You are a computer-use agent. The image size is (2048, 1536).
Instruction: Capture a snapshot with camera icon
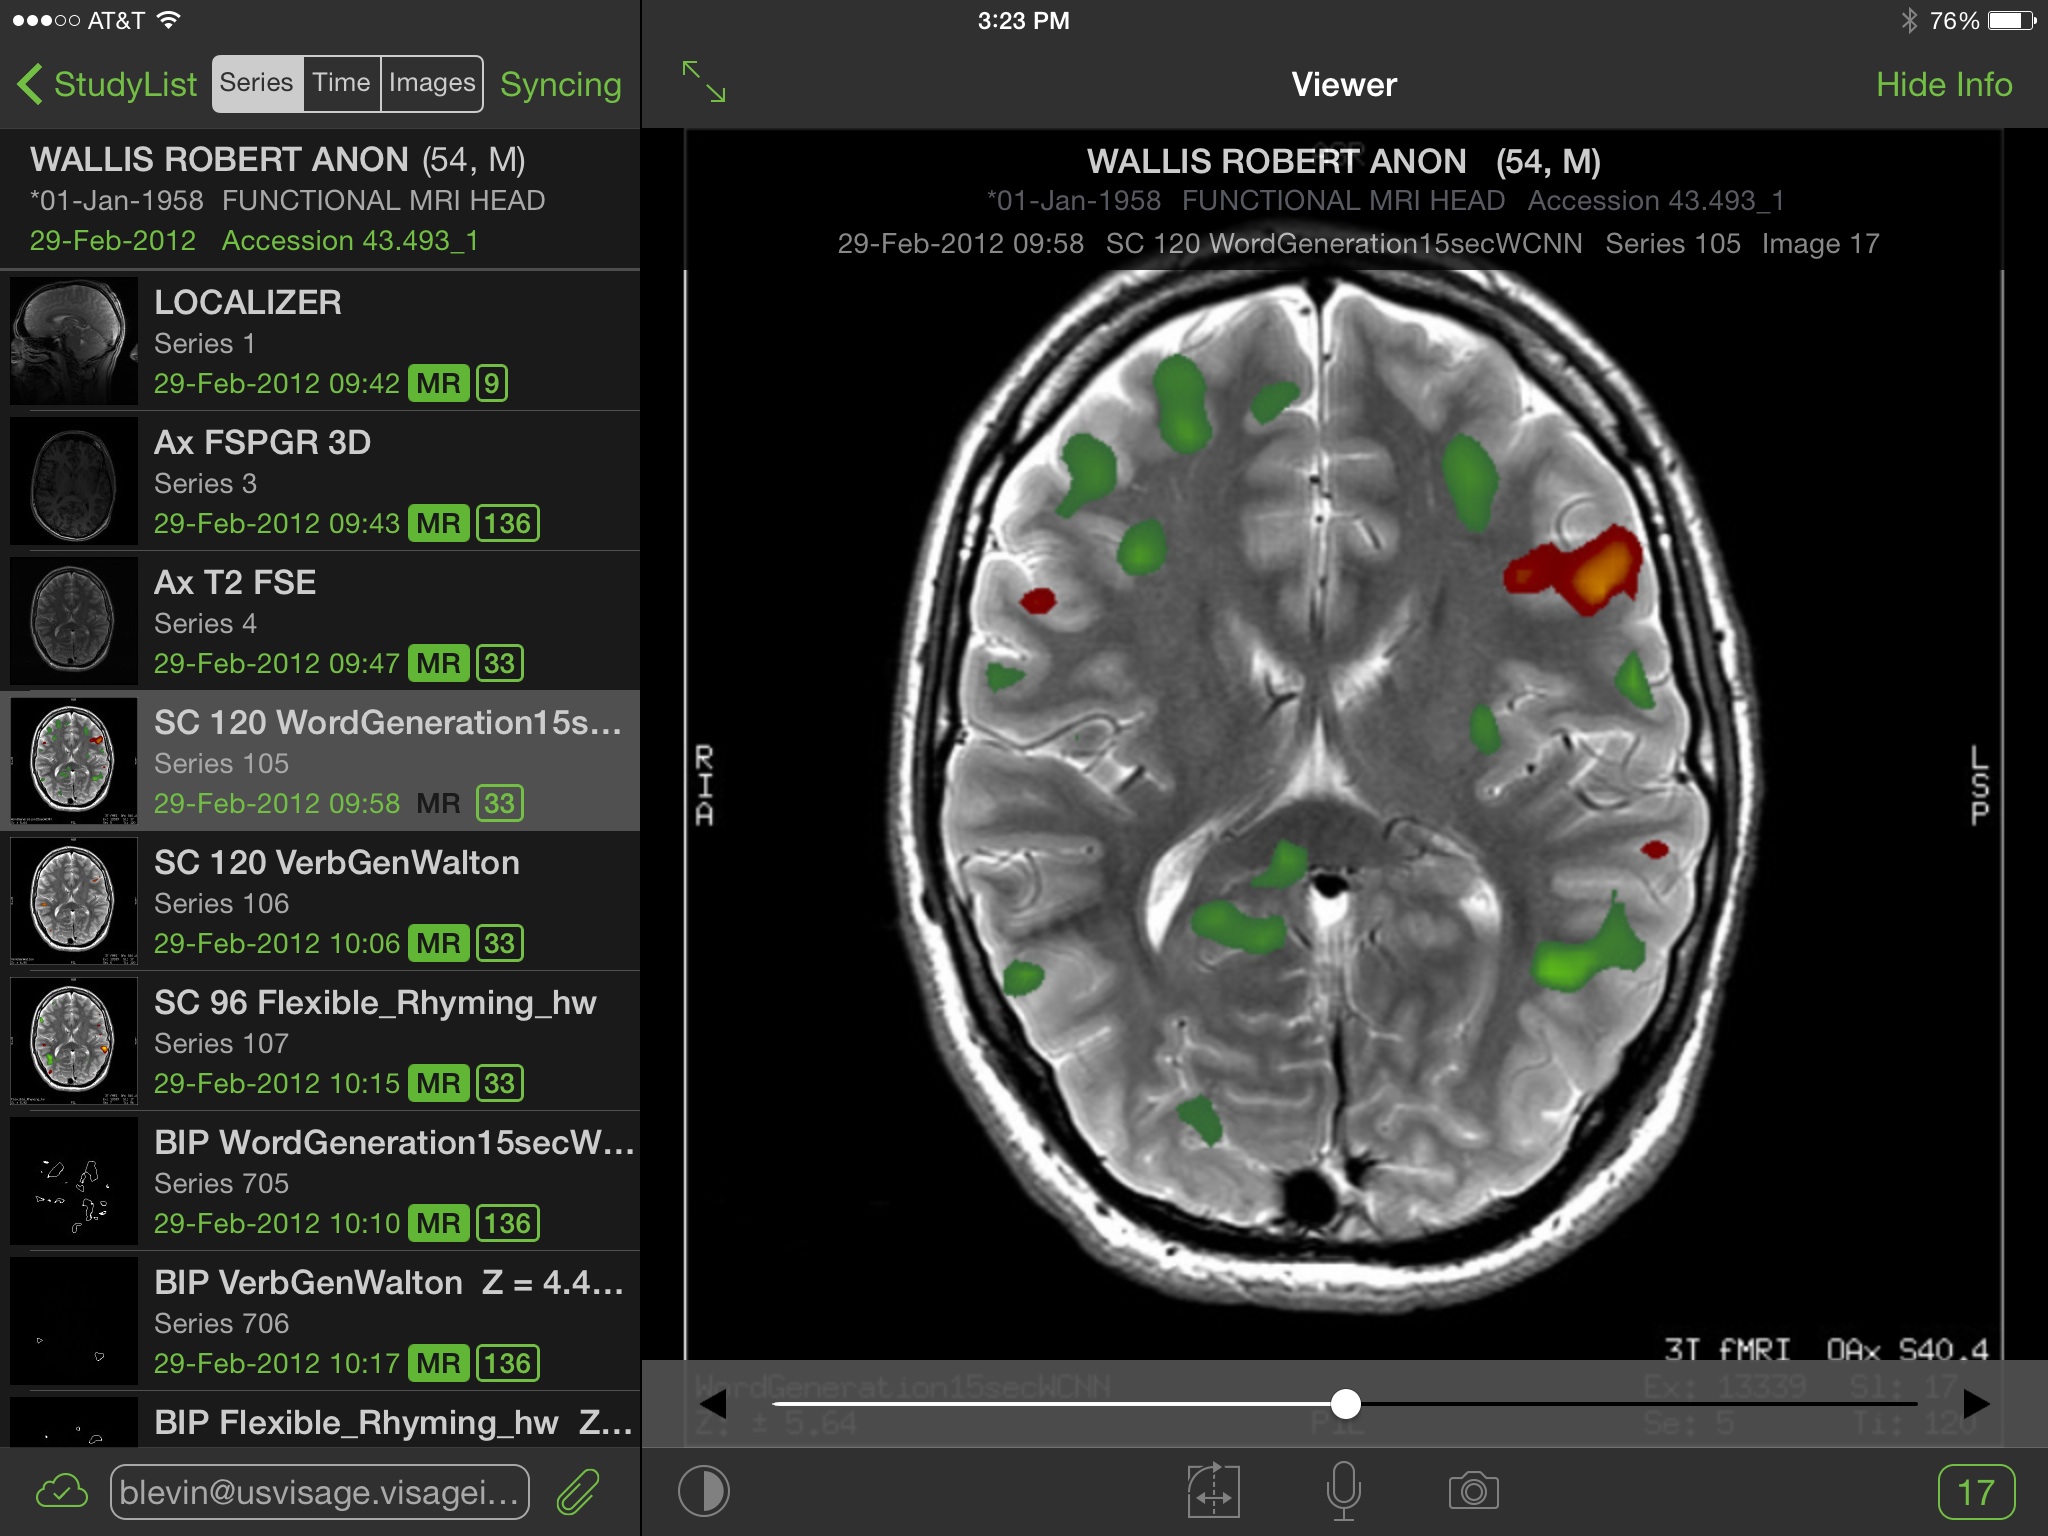(x=1473, y=1491)
